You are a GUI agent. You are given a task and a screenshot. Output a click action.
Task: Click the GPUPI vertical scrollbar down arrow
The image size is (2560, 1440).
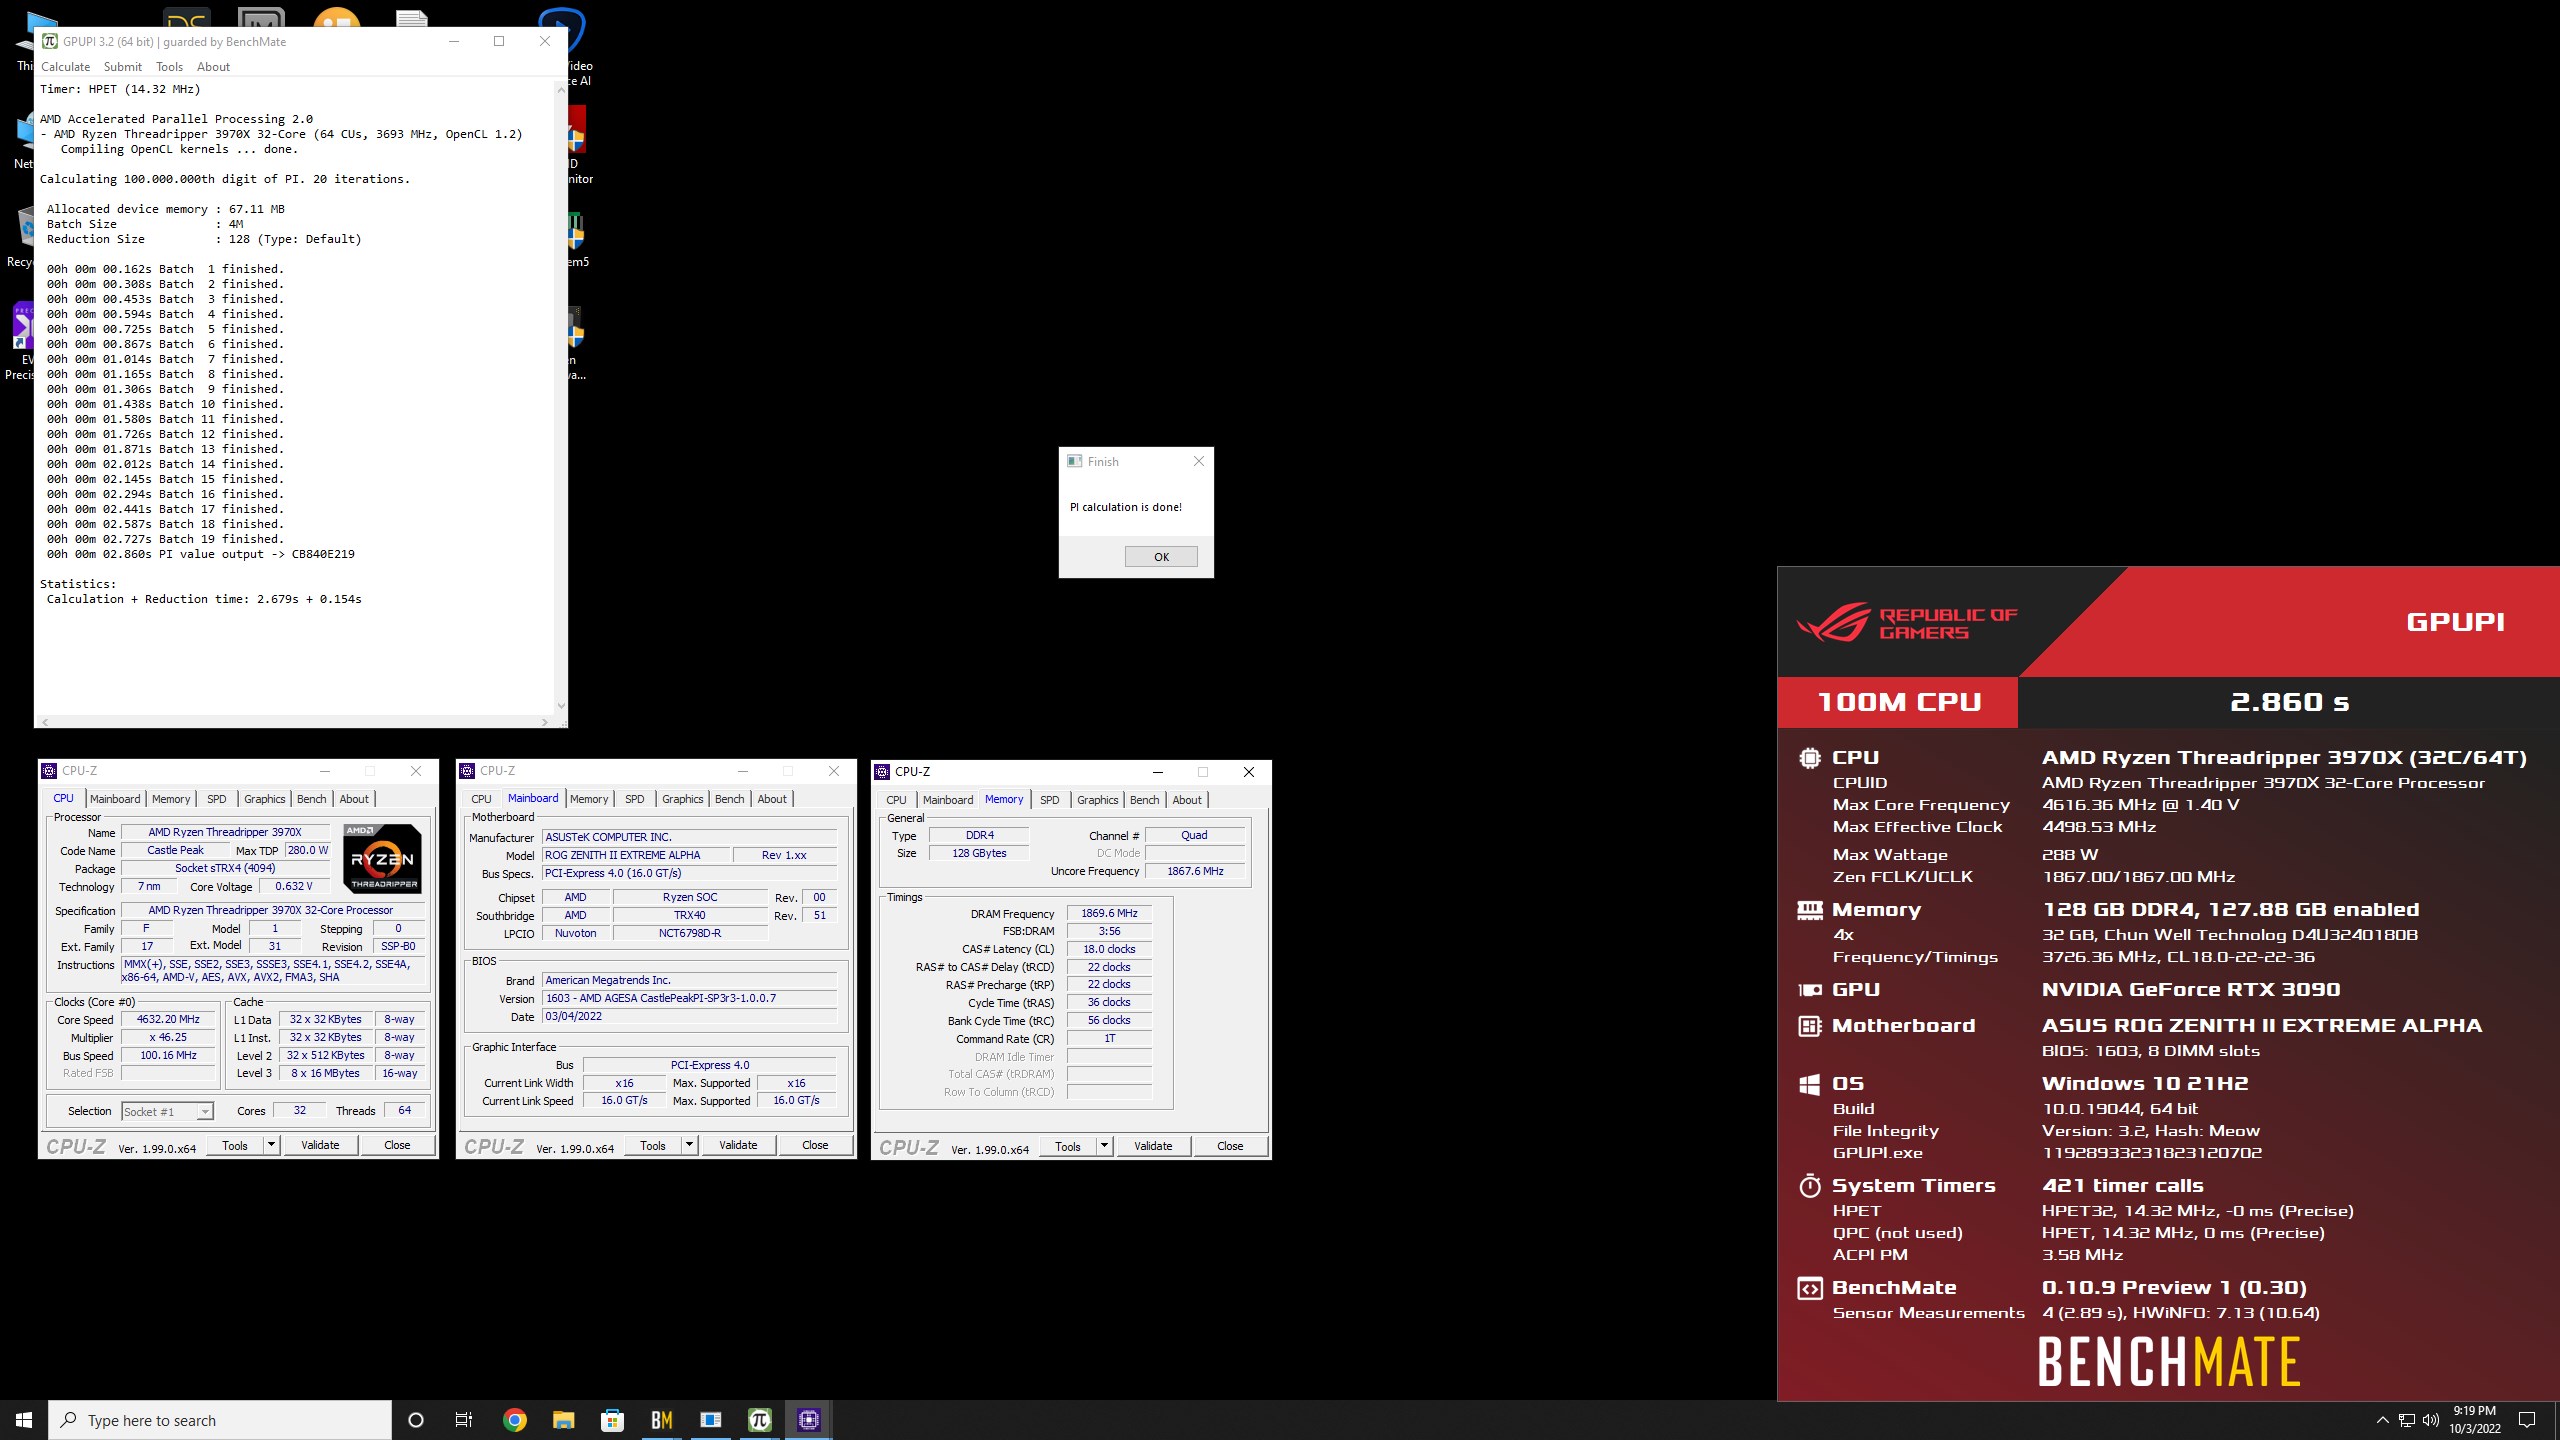point(561,705)
